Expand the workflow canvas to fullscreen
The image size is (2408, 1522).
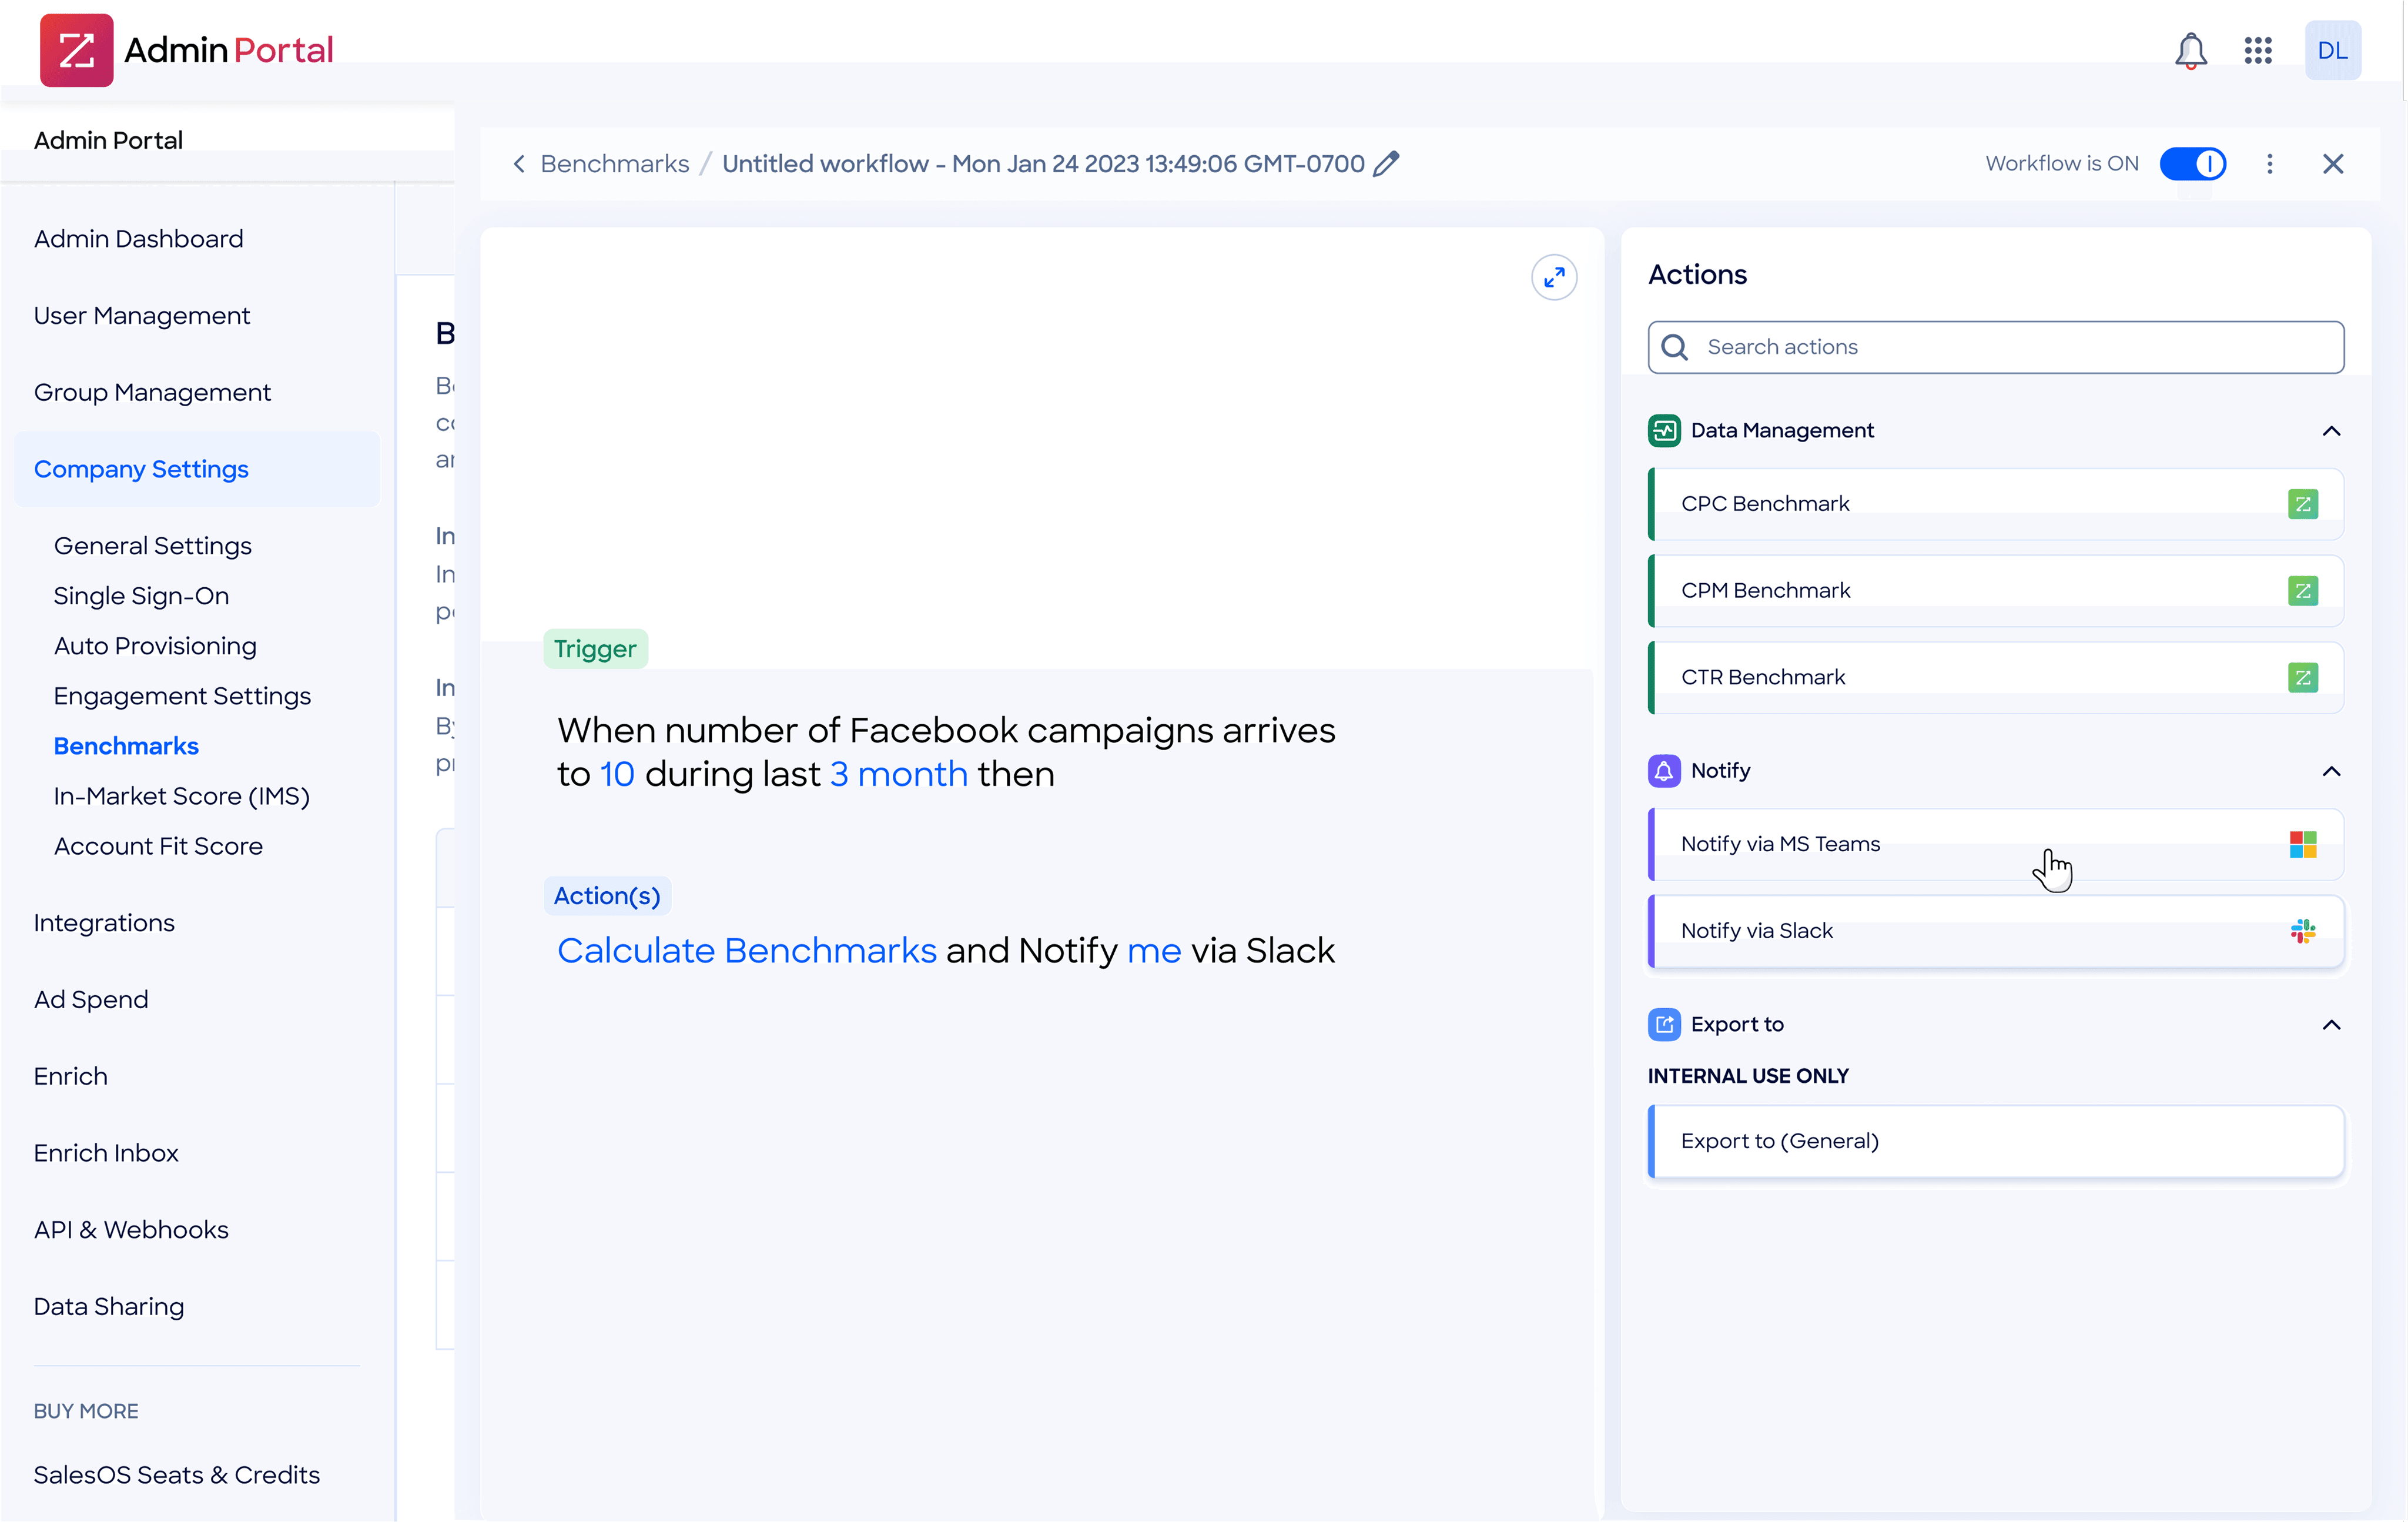pos(1554,277)
